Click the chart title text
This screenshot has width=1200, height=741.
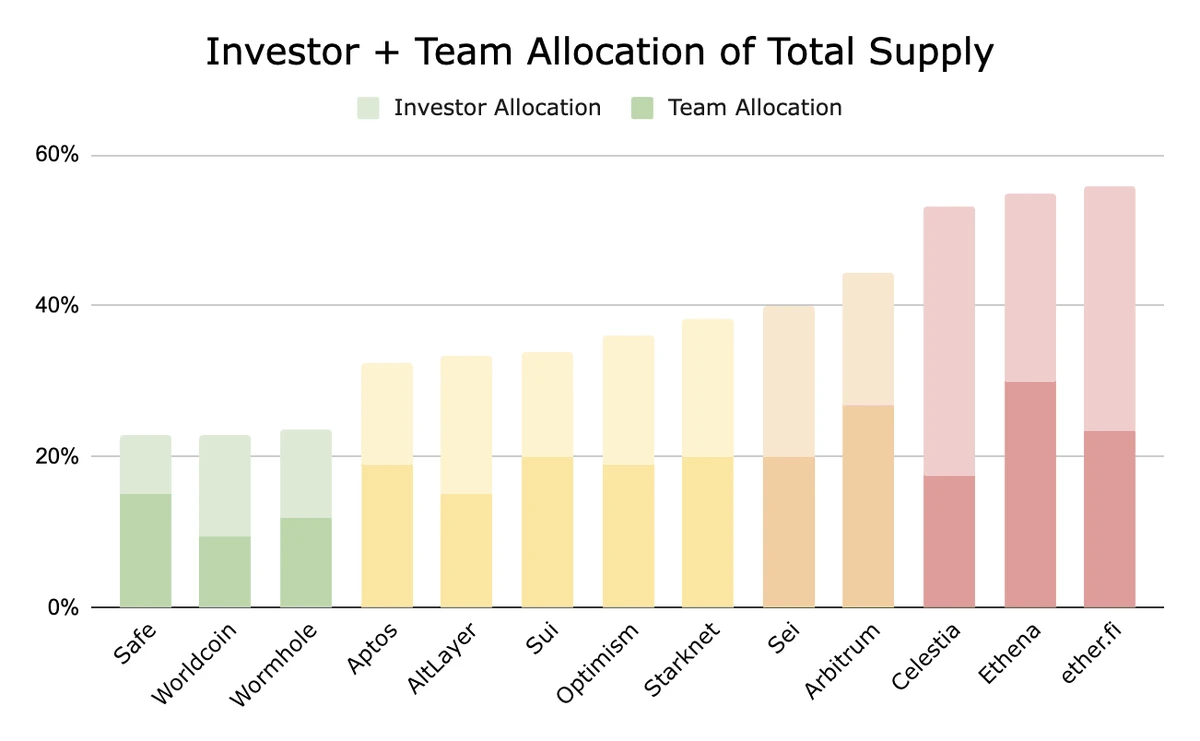click(x=600, y=52)
